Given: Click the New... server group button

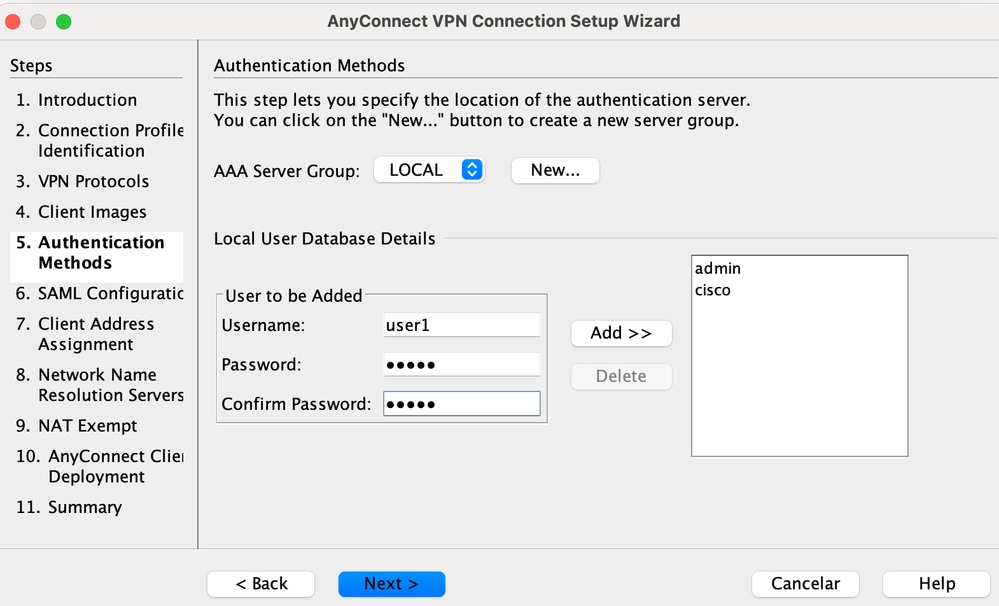Looking at the screenshot, I should click(555, 170).
